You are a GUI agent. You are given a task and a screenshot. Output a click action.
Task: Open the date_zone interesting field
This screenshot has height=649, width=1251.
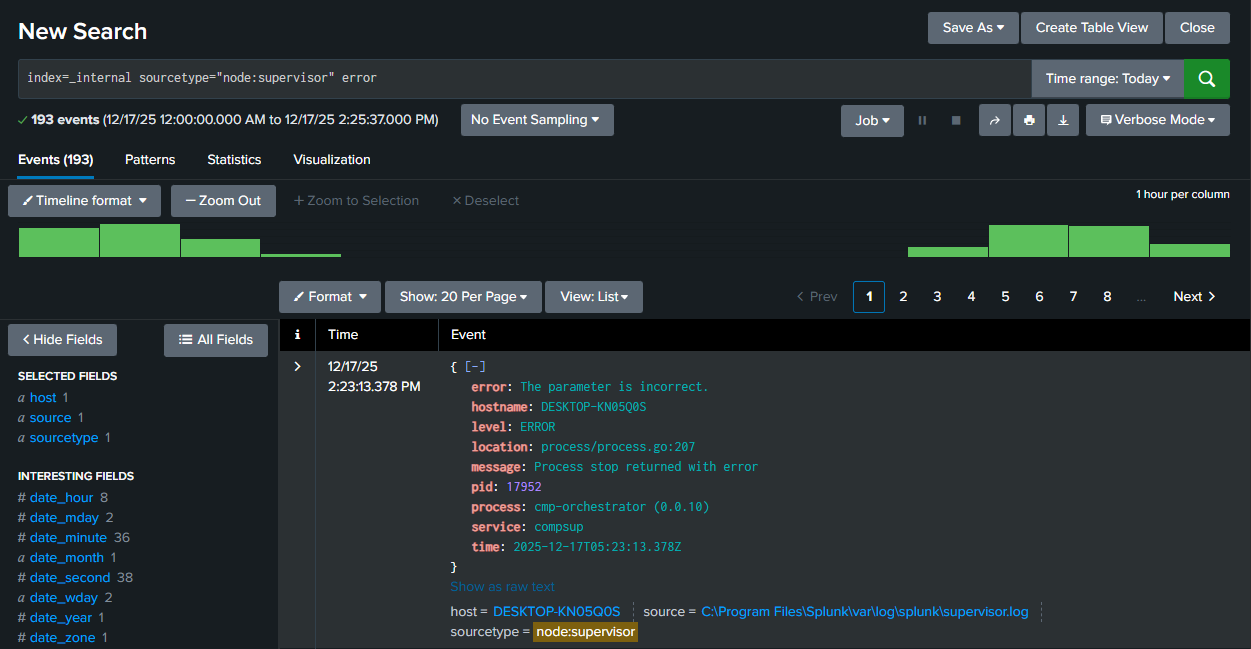tap(63, 638)
